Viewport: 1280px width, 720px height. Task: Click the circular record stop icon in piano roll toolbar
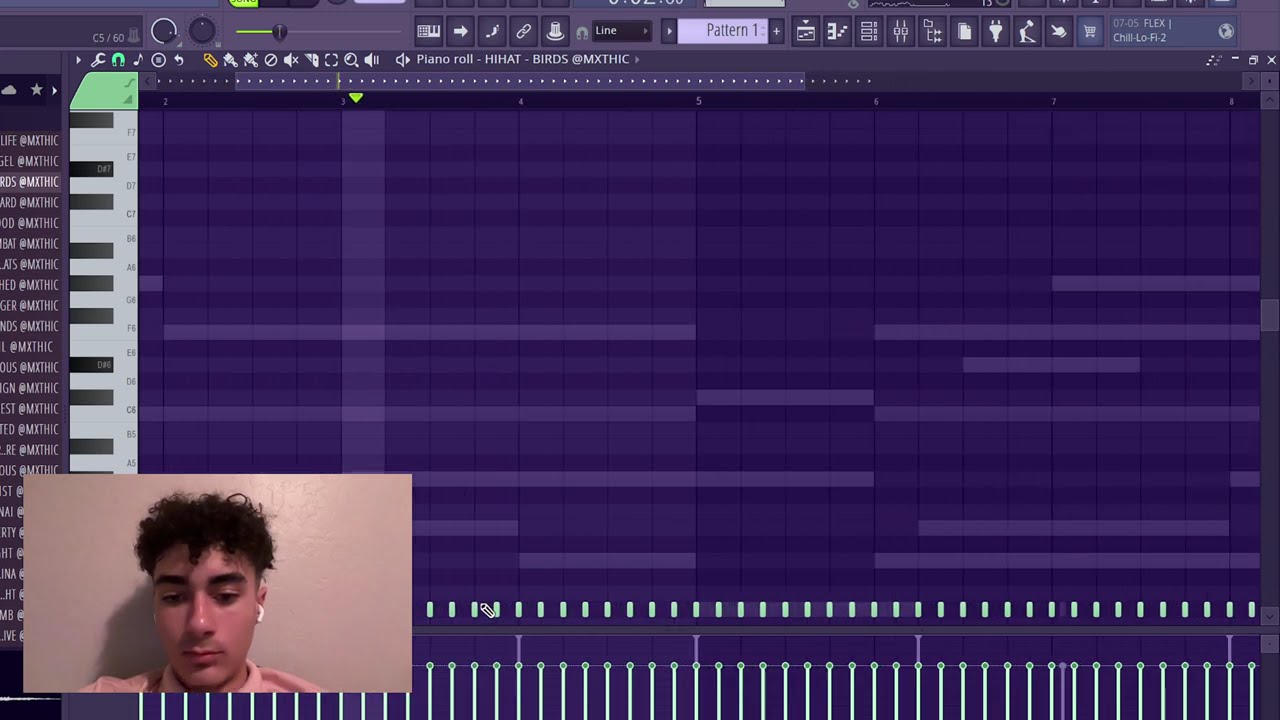click(x=158, y=60)
